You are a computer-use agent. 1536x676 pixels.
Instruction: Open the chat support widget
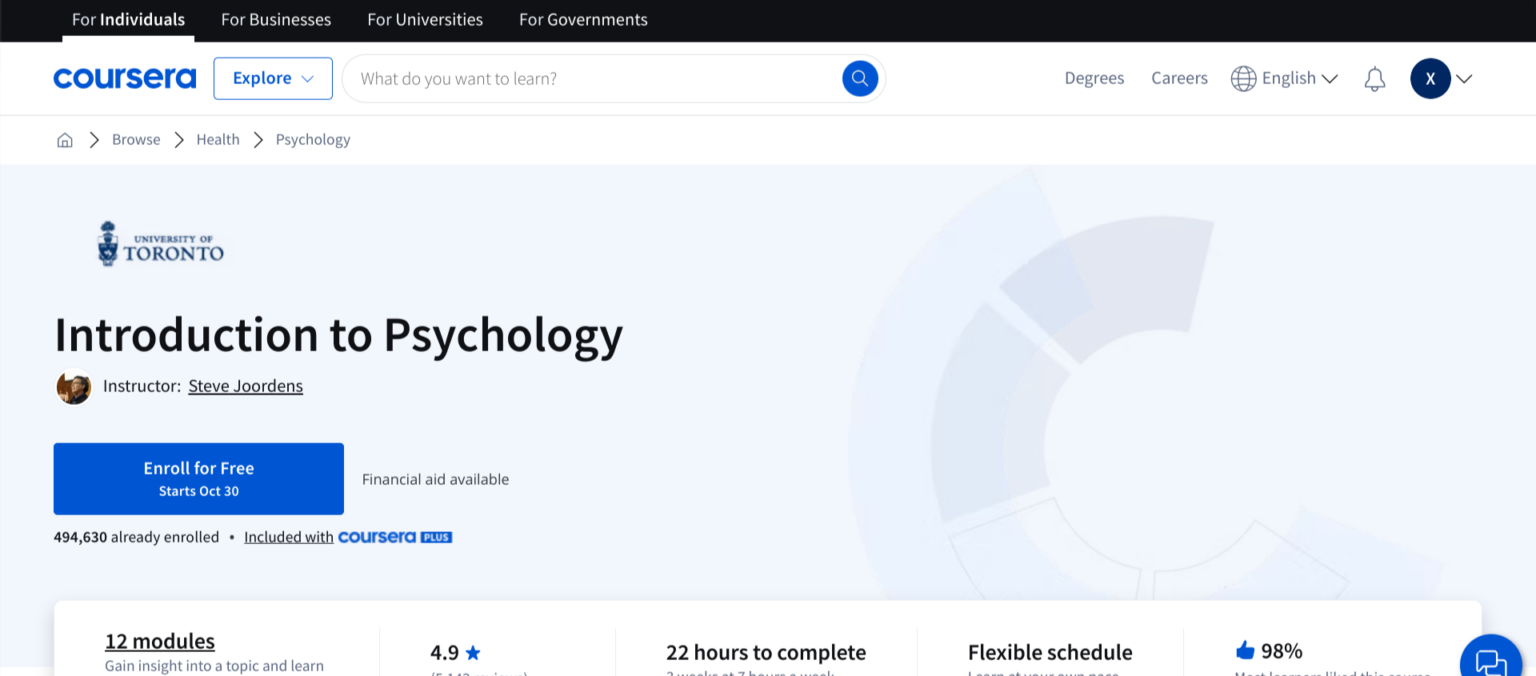coord(1491,658)
